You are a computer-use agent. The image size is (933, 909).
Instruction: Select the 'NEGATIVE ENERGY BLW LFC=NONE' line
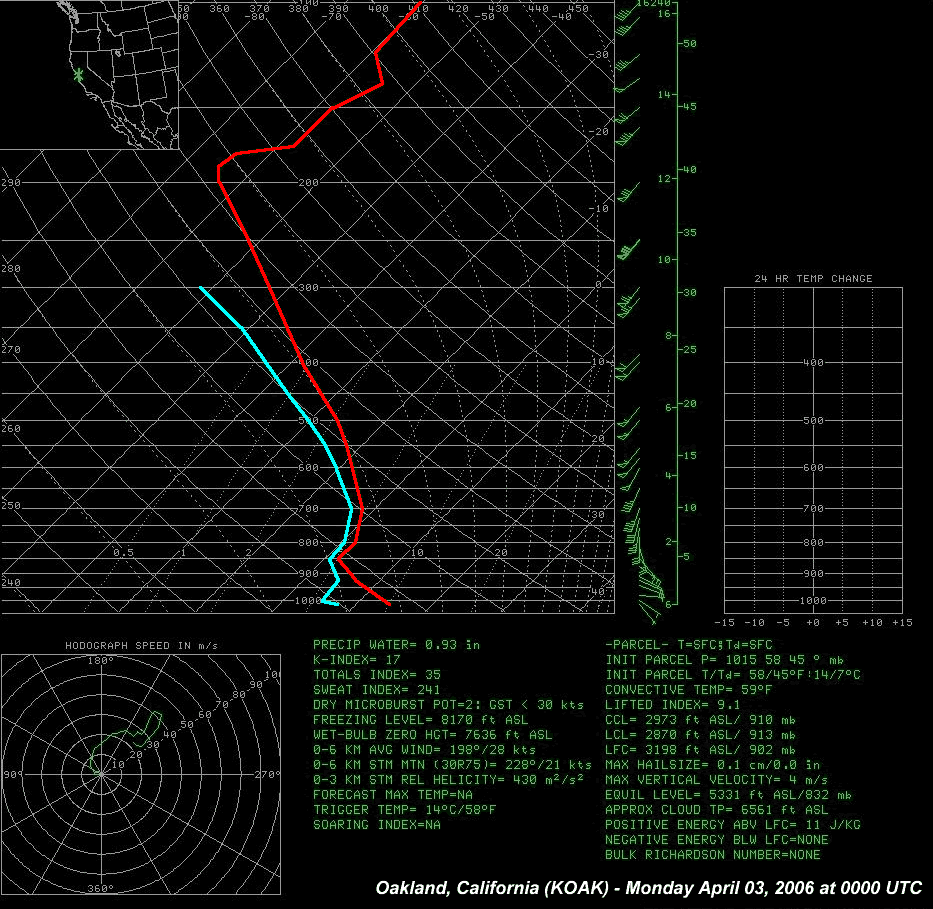pos(716,839)
